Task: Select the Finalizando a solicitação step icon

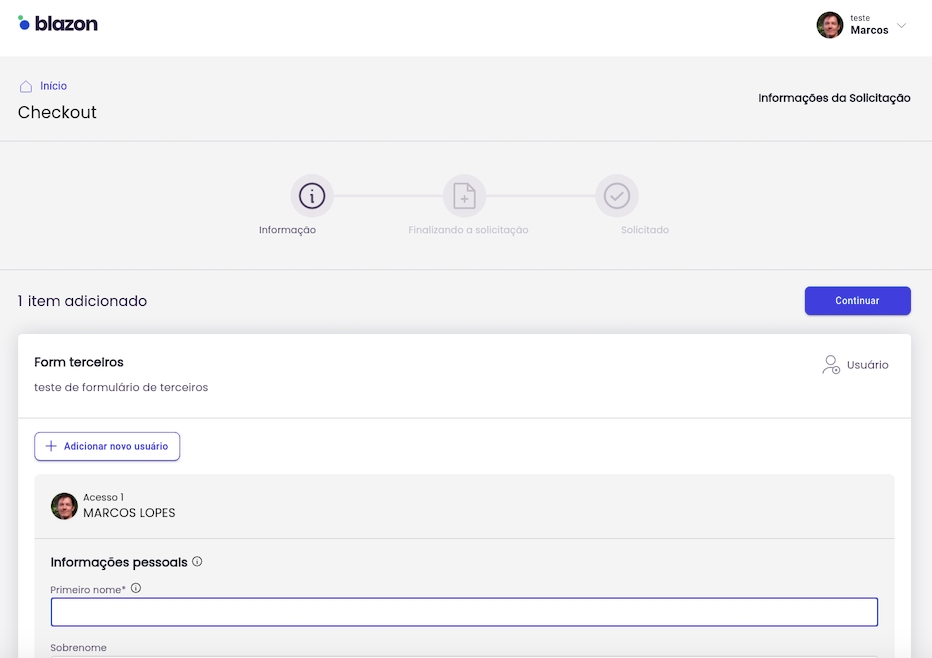Action: coord(464,196)
